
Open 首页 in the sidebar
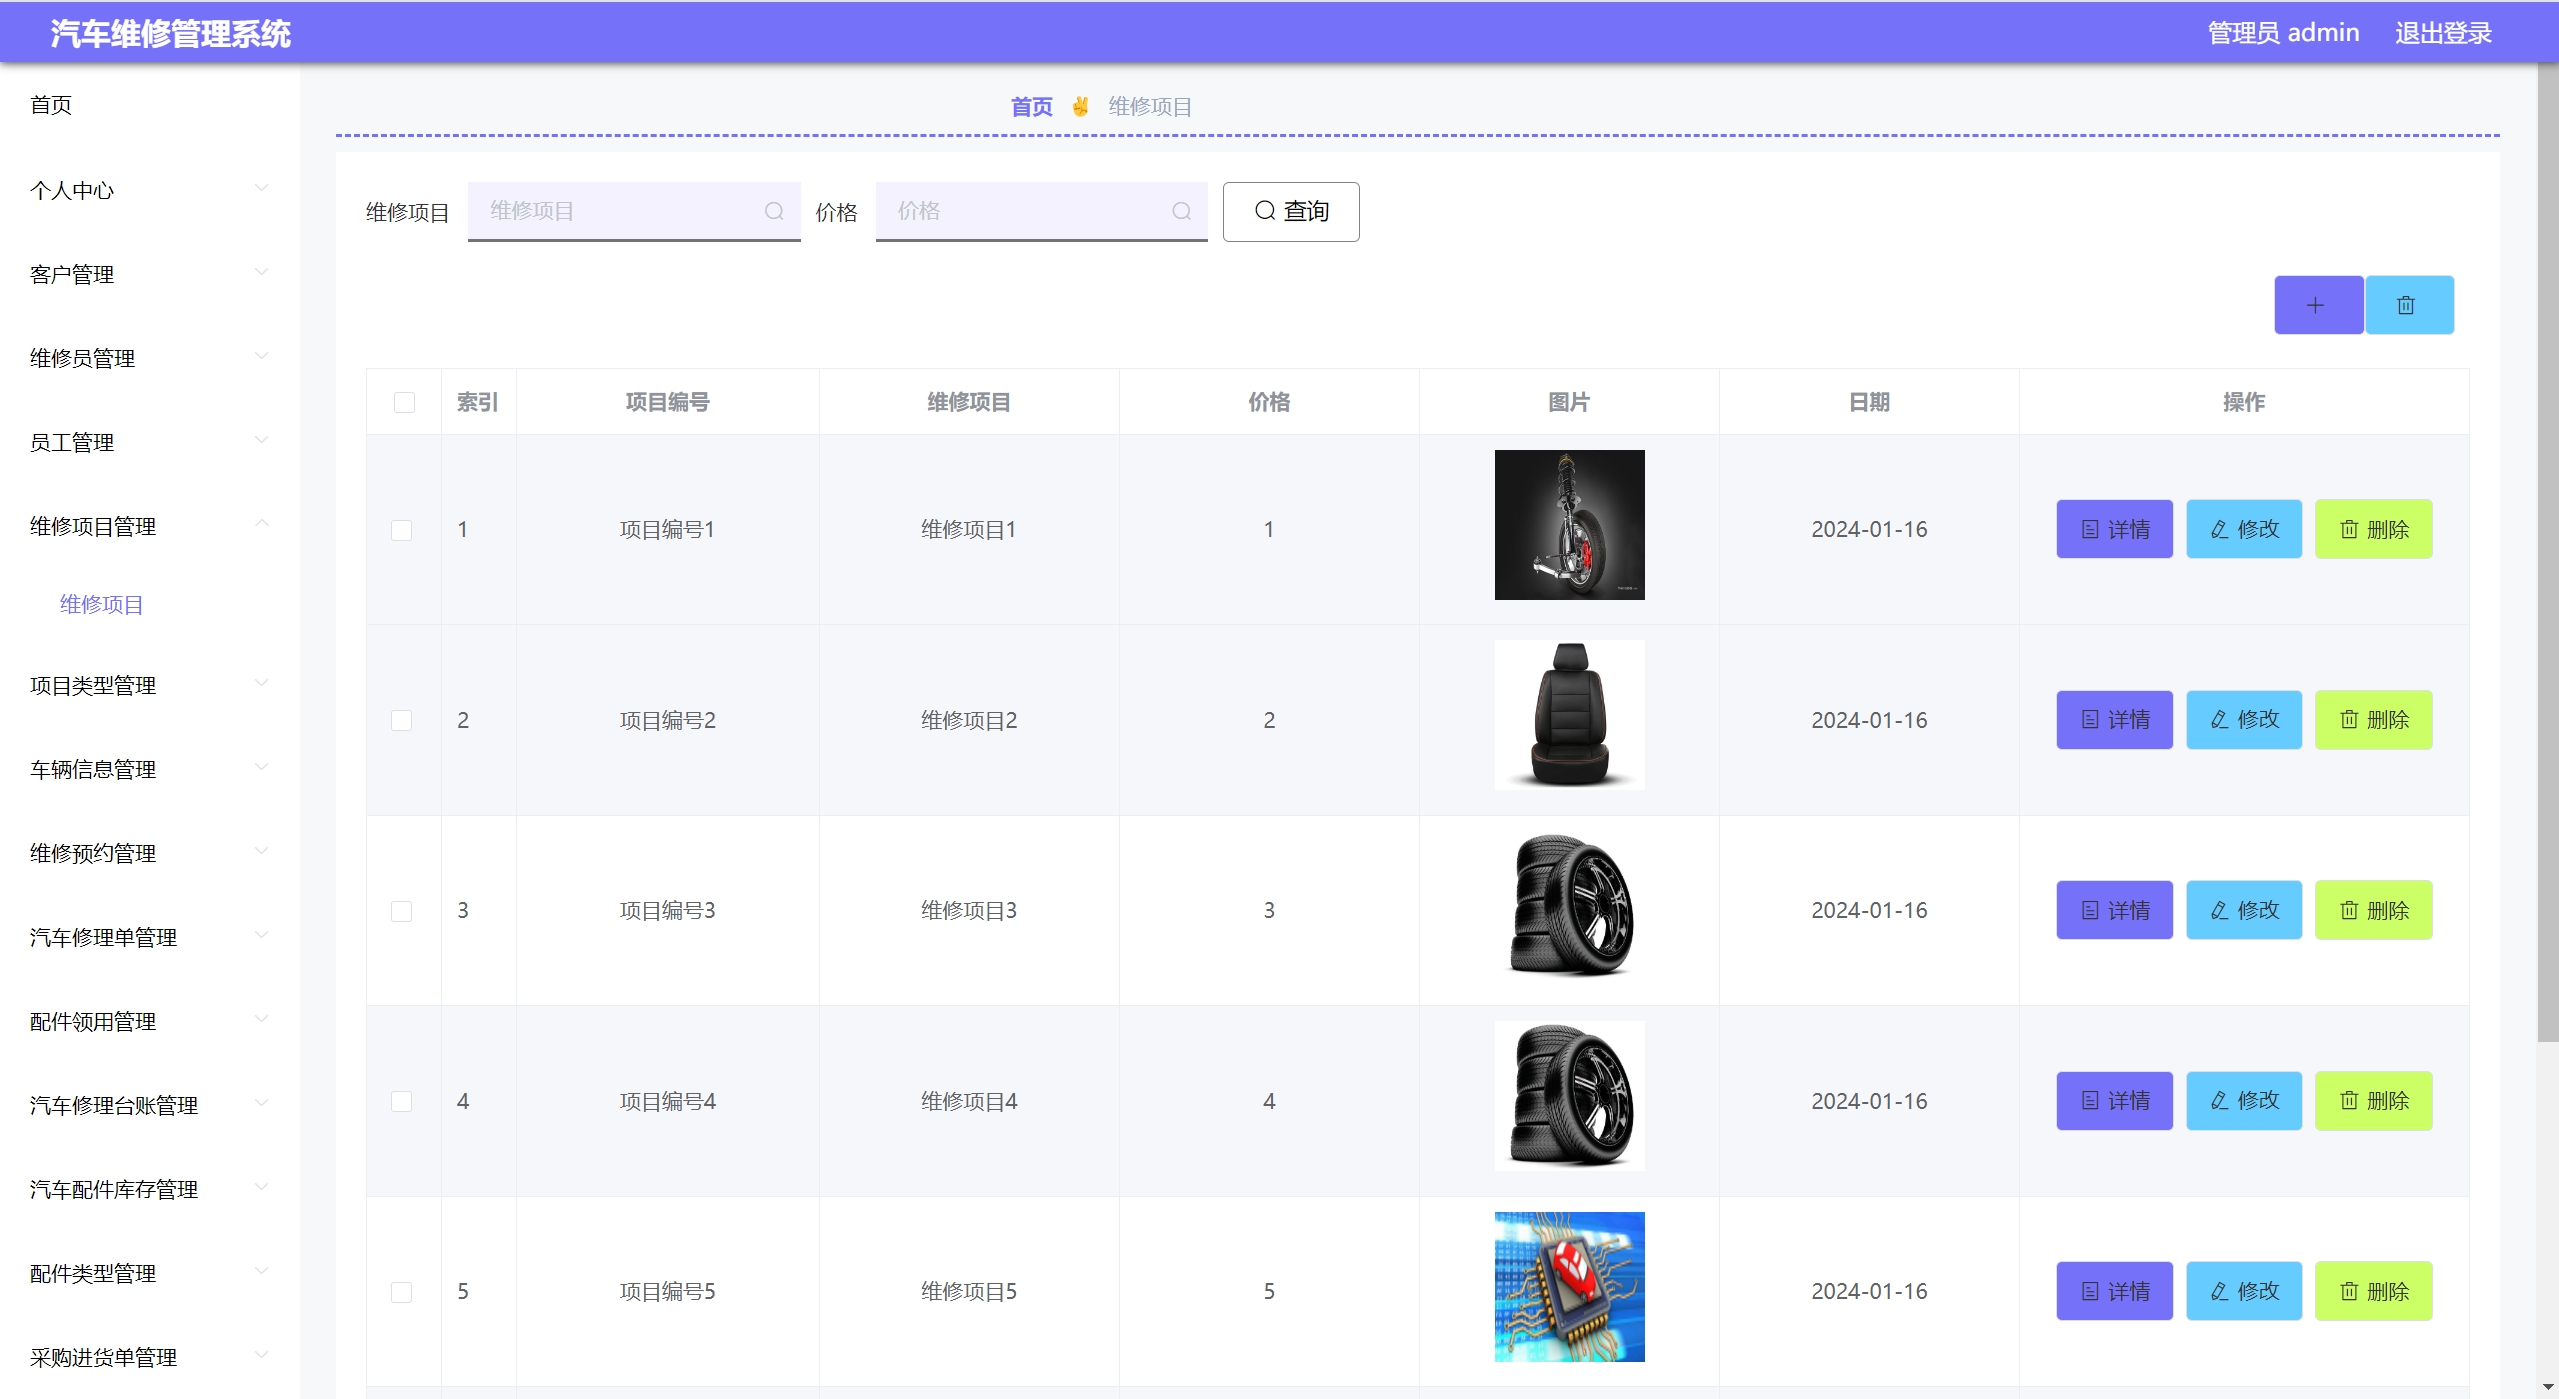[x=51, y=105]
